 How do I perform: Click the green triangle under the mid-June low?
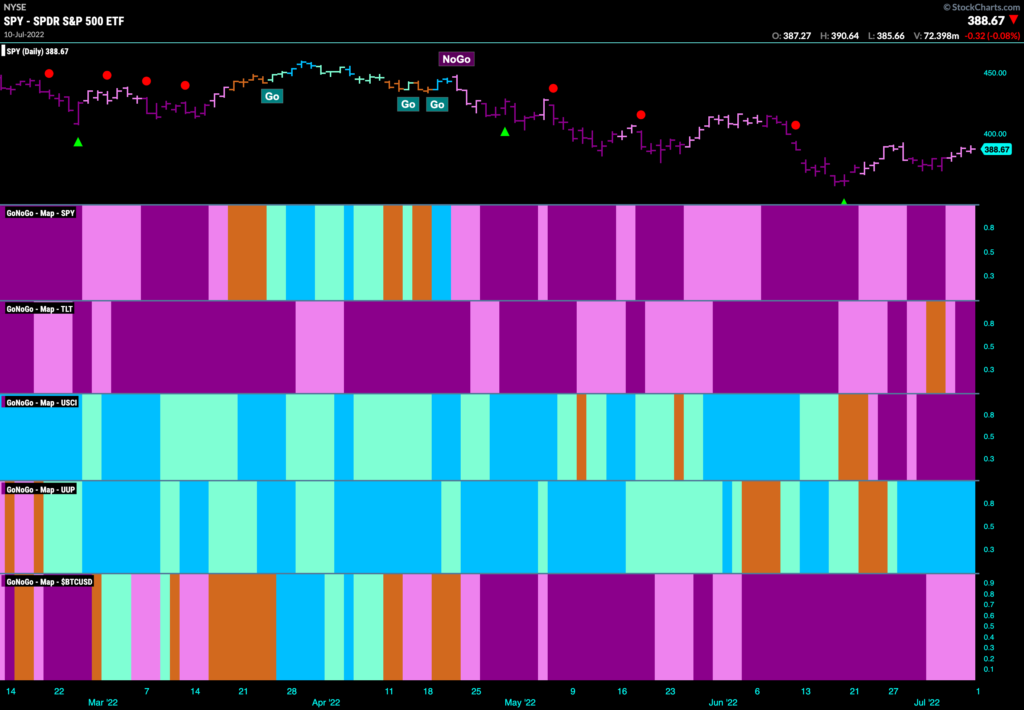click(844, 202)
